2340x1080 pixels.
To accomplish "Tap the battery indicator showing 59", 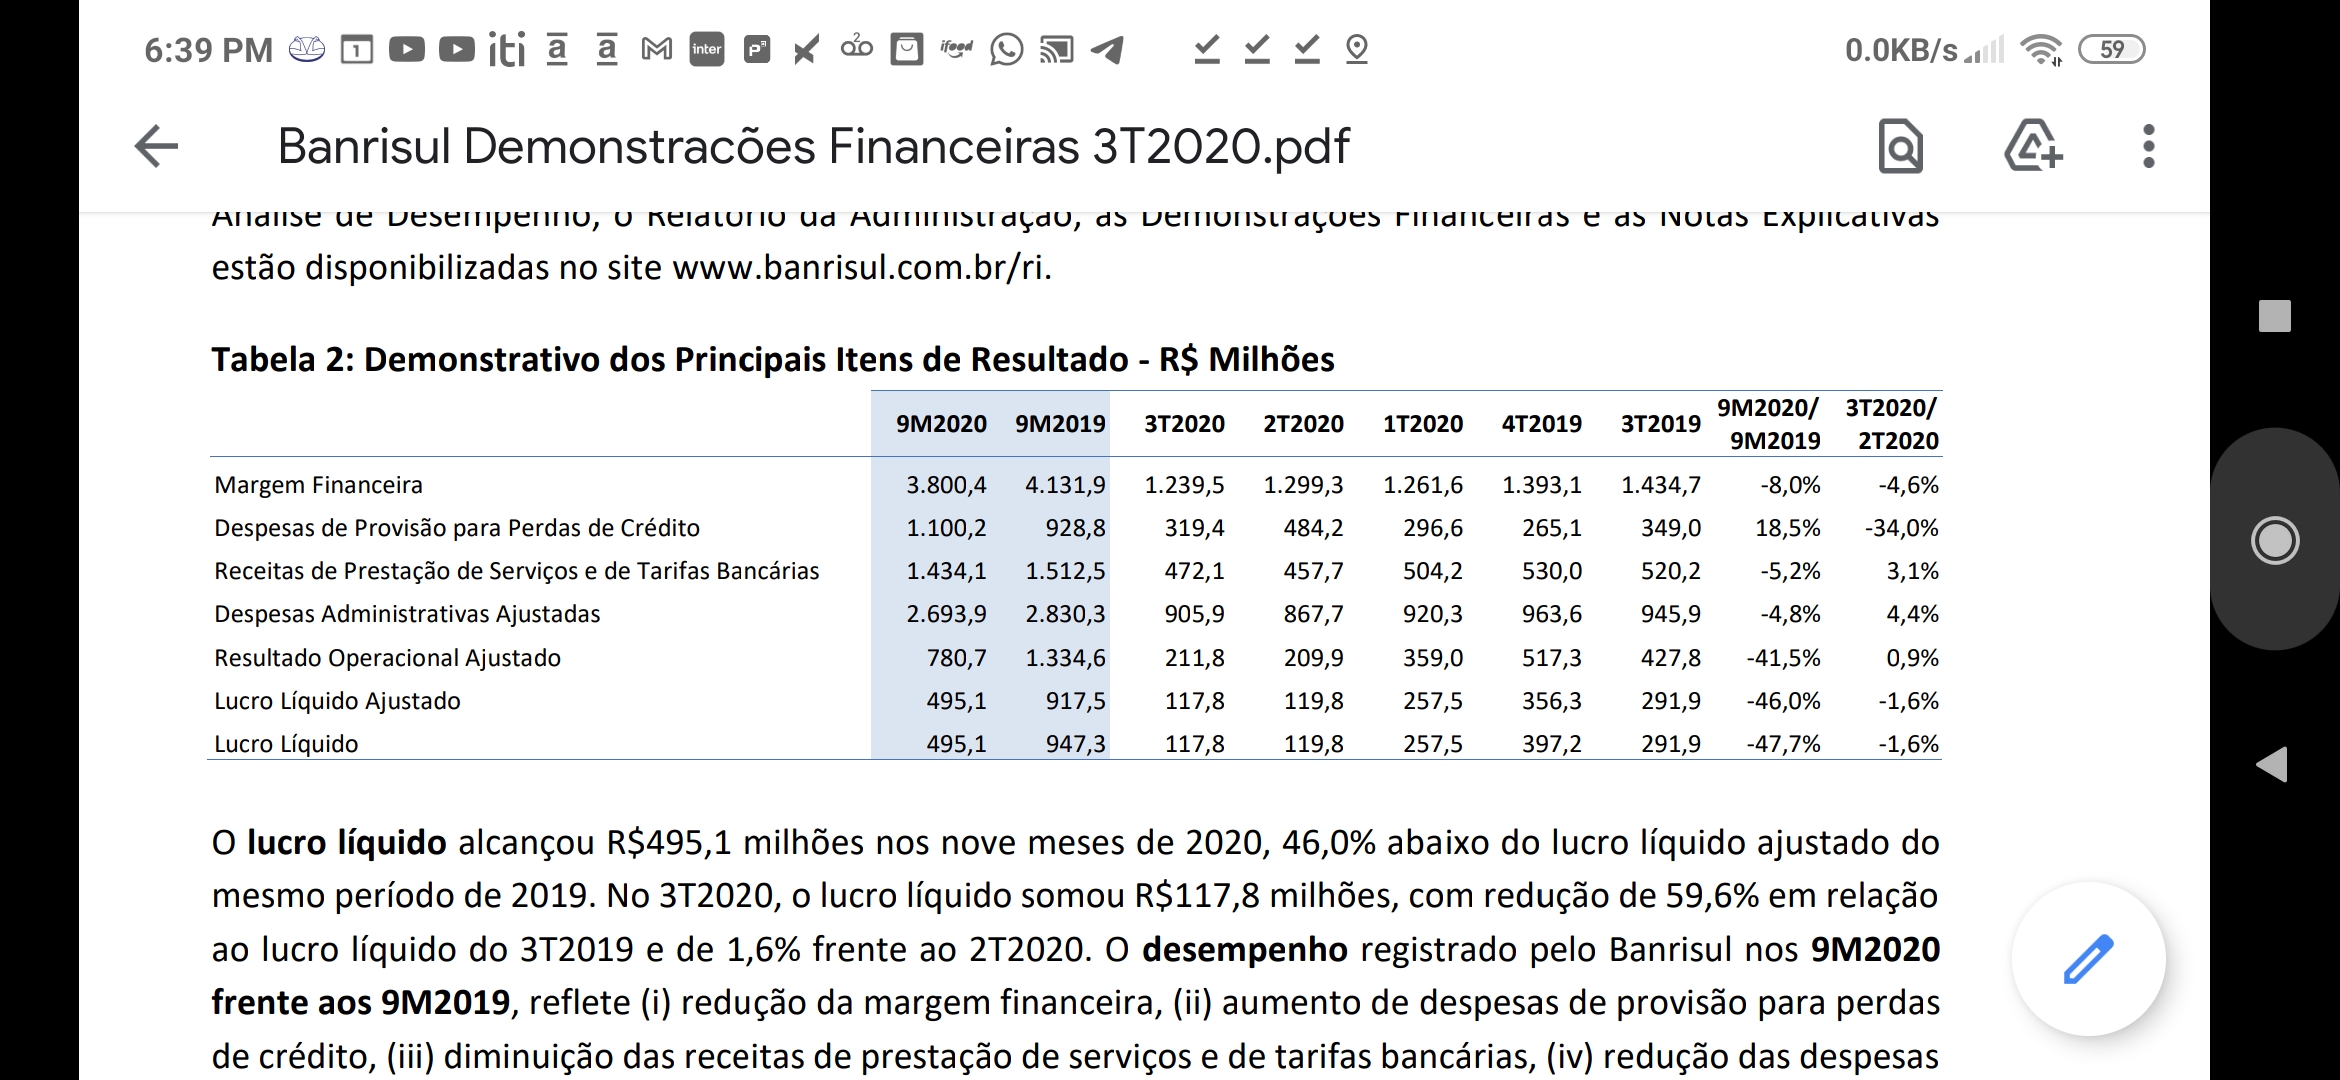I will (2111, 49).
